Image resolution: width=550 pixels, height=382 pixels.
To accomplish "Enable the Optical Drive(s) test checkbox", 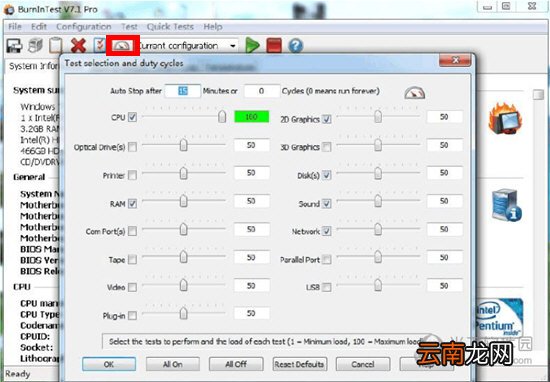I will click(x=132, y=147).
